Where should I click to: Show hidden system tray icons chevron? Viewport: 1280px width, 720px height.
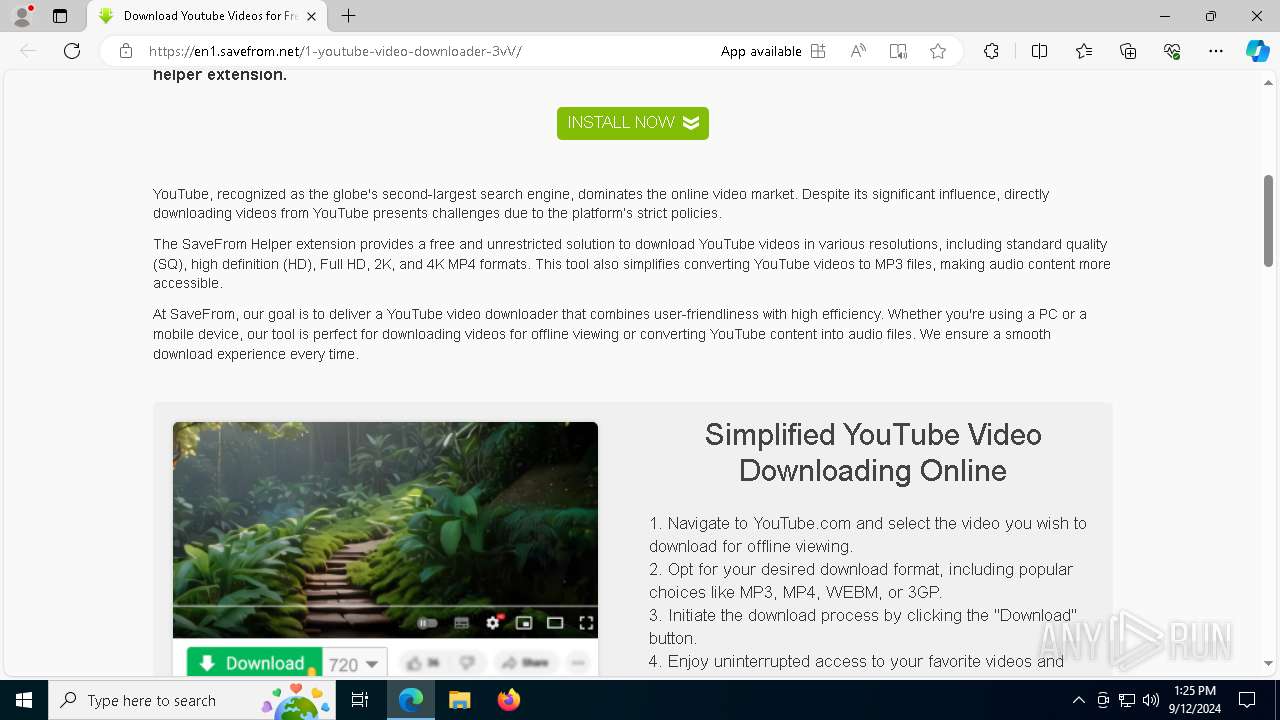coord(1078,700)
